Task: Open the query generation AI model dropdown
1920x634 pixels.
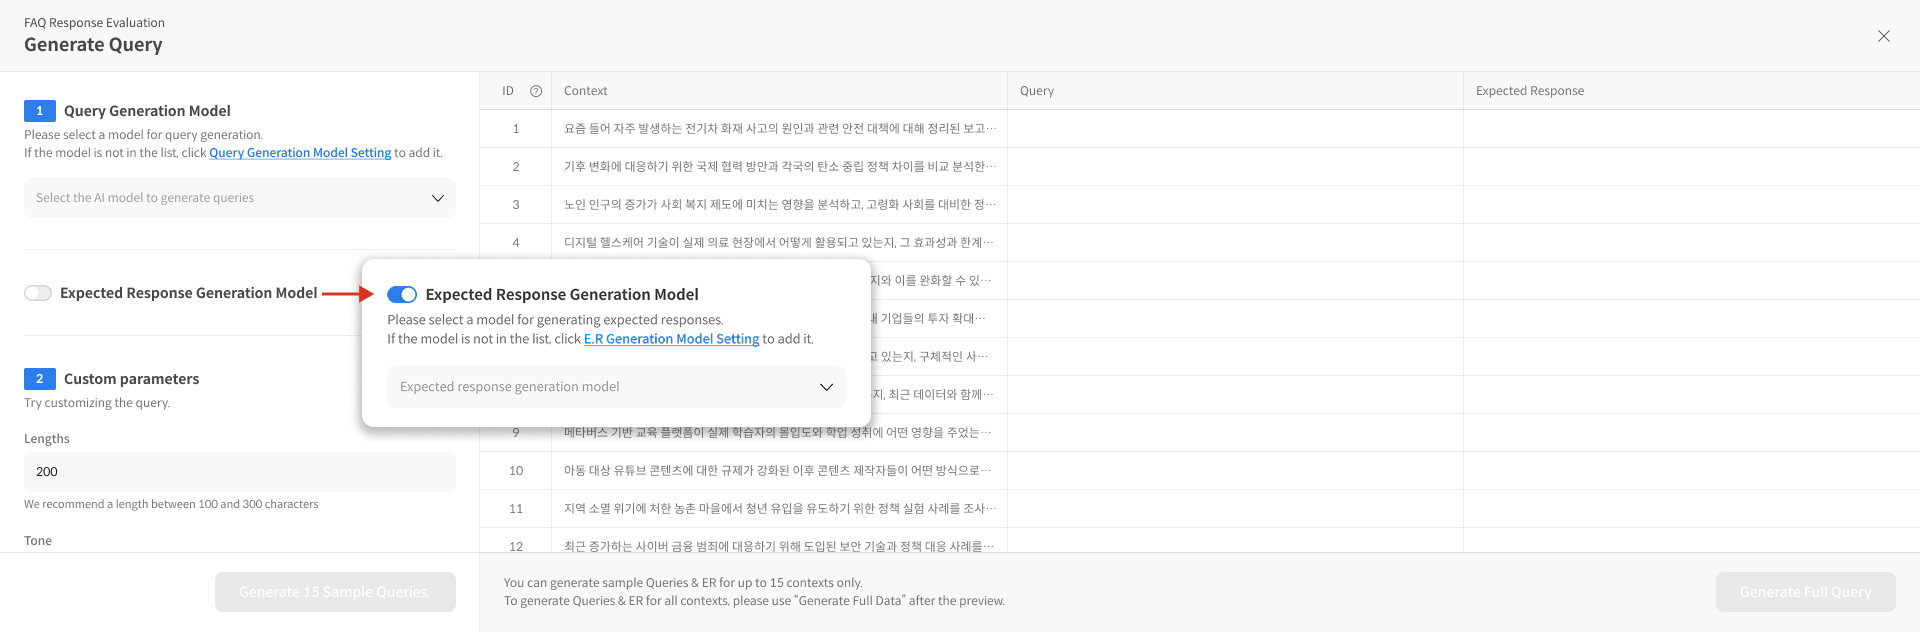Action: (239, 198)
